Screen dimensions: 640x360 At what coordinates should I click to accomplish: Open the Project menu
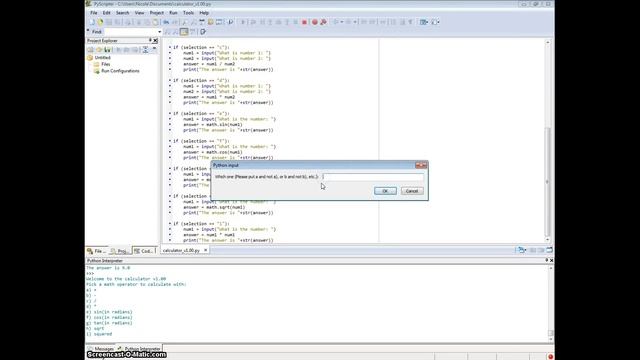click(x=157, y=13)
